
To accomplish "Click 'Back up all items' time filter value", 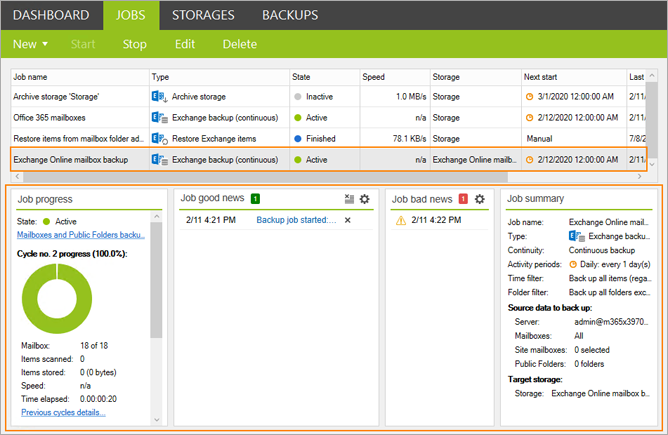I will pyautogui.click(x=610, y=278).
